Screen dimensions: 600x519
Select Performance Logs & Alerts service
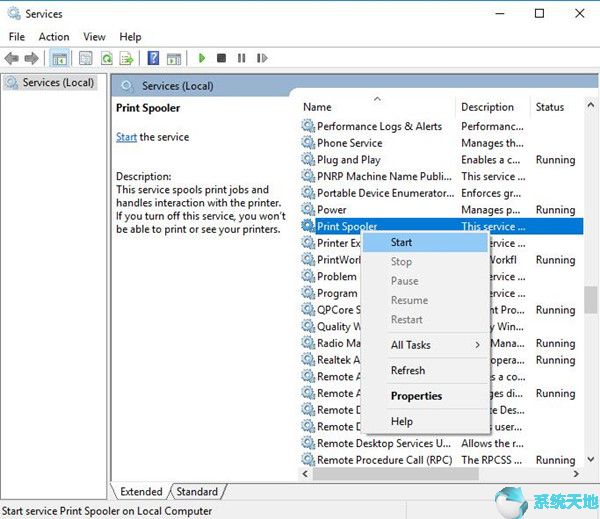coord(442,126)
